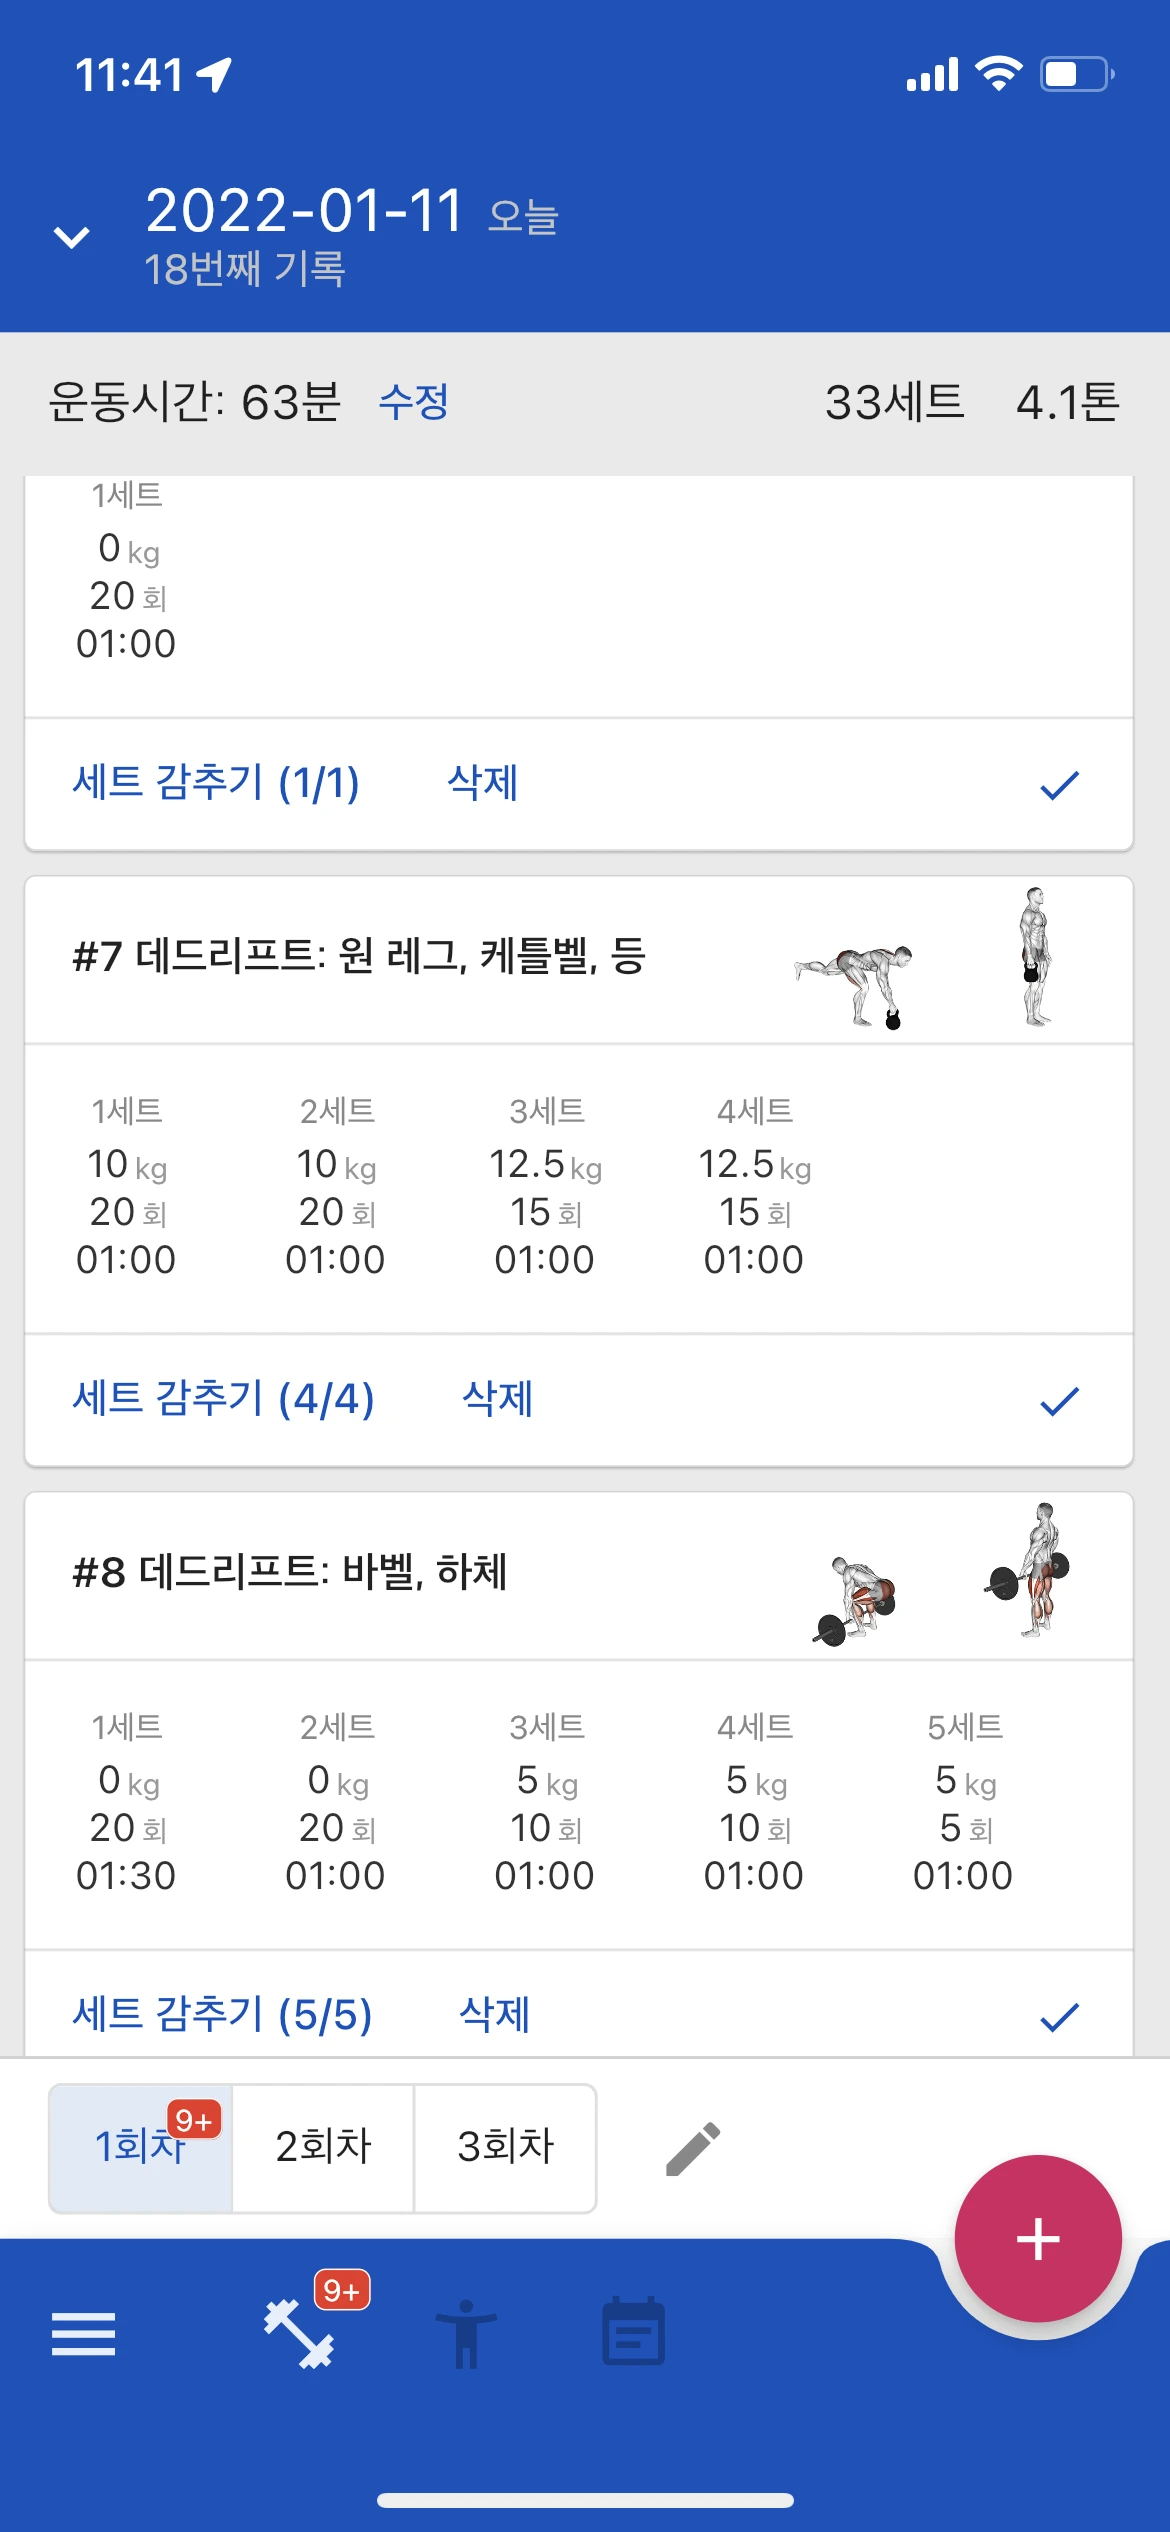1170x2532 pixels.
Task: Expand the date dropdown chevron
Action: pyautogui.click(x=71, y=237)
